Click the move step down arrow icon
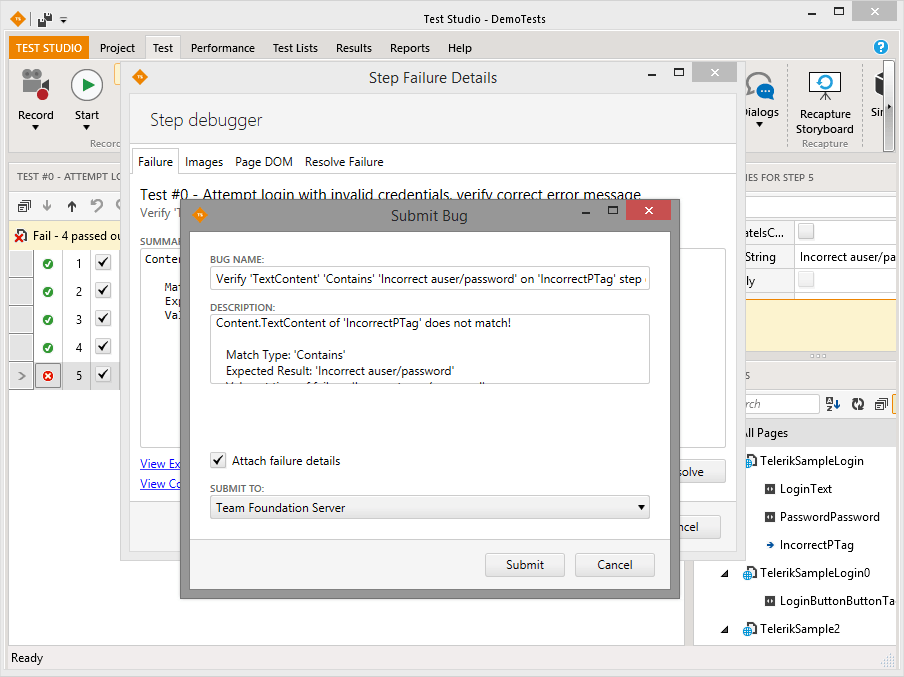The image size is (904, 677). pos(47,205)
